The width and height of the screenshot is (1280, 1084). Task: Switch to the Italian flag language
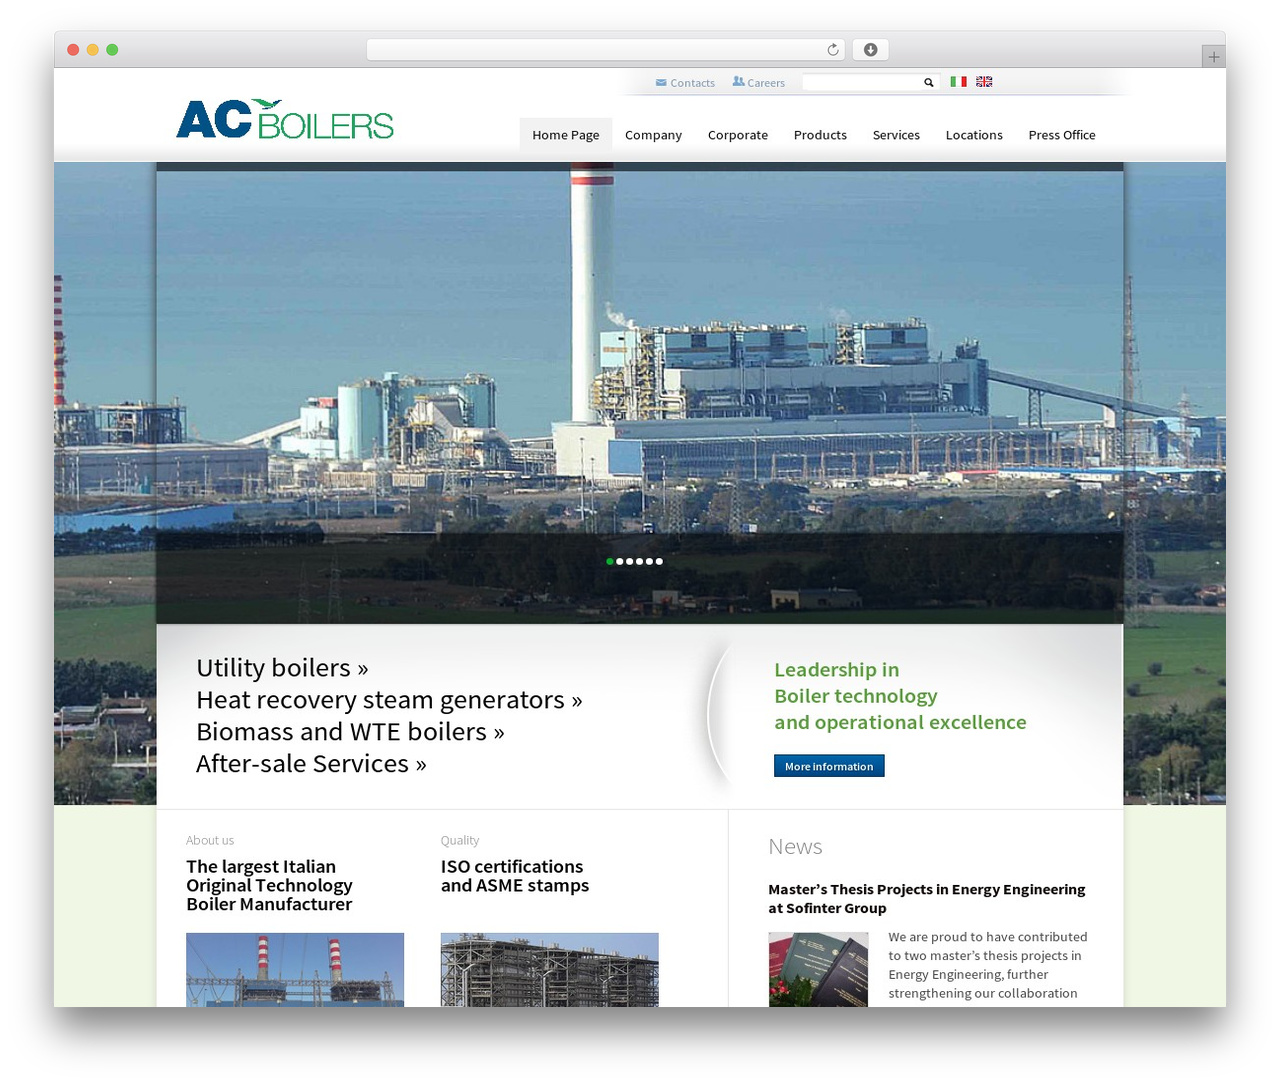click(958, 82)
